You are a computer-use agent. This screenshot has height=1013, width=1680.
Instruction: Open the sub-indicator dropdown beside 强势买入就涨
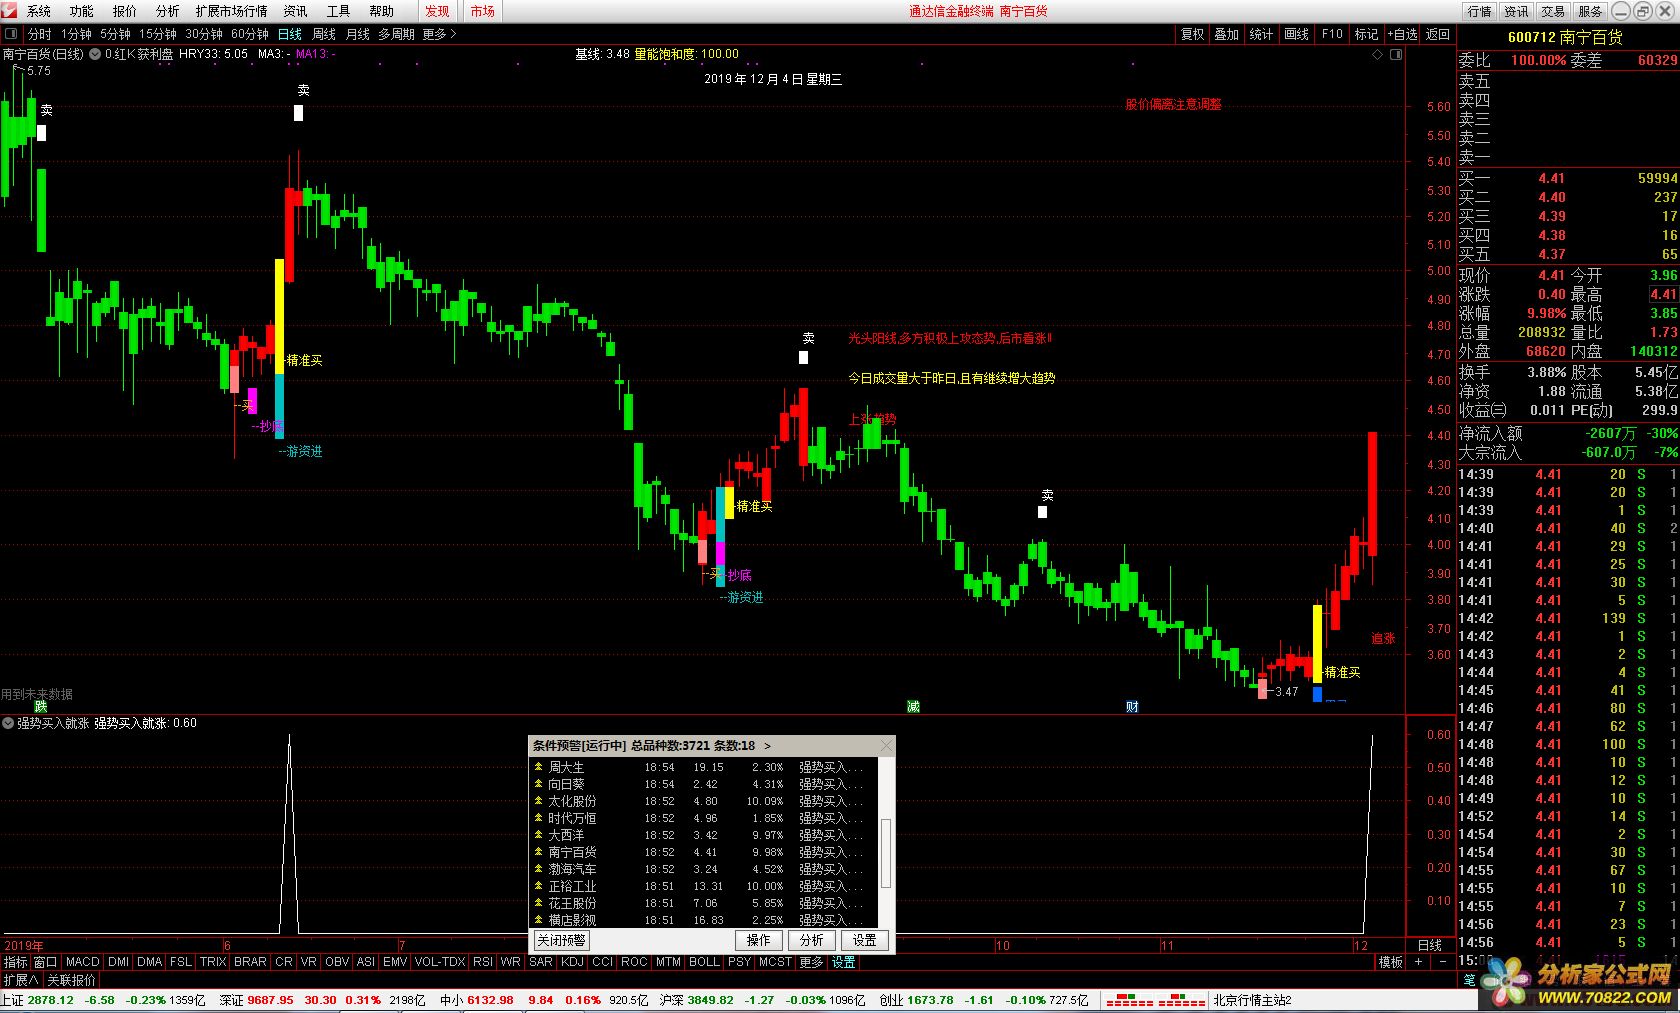8,723
